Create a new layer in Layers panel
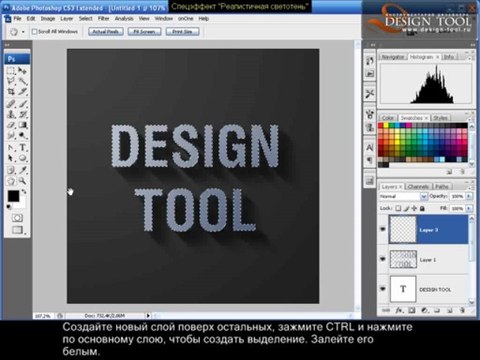The image size is (480, 360). (449, 310)
